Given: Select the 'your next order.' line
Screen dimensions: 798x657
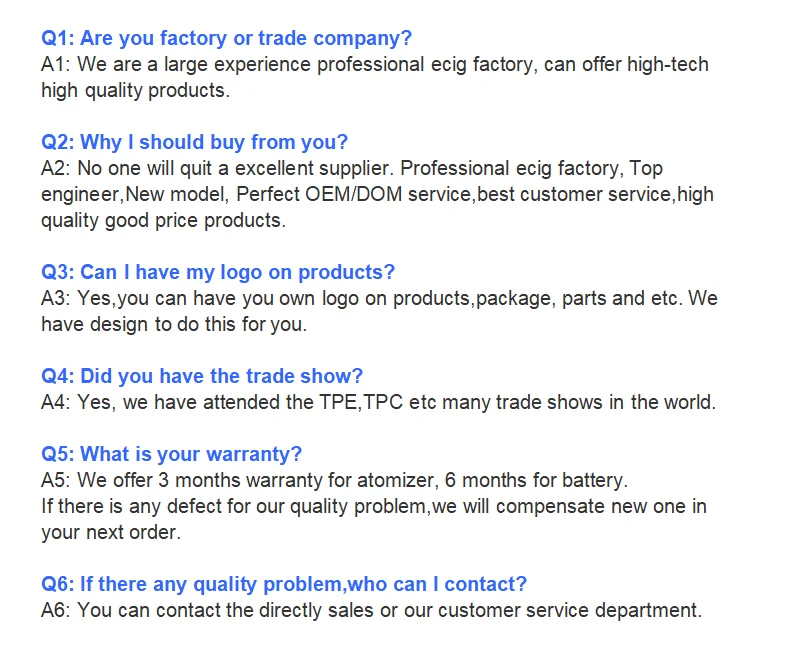Looking at the screenshot, I should [x=111, y=532].
